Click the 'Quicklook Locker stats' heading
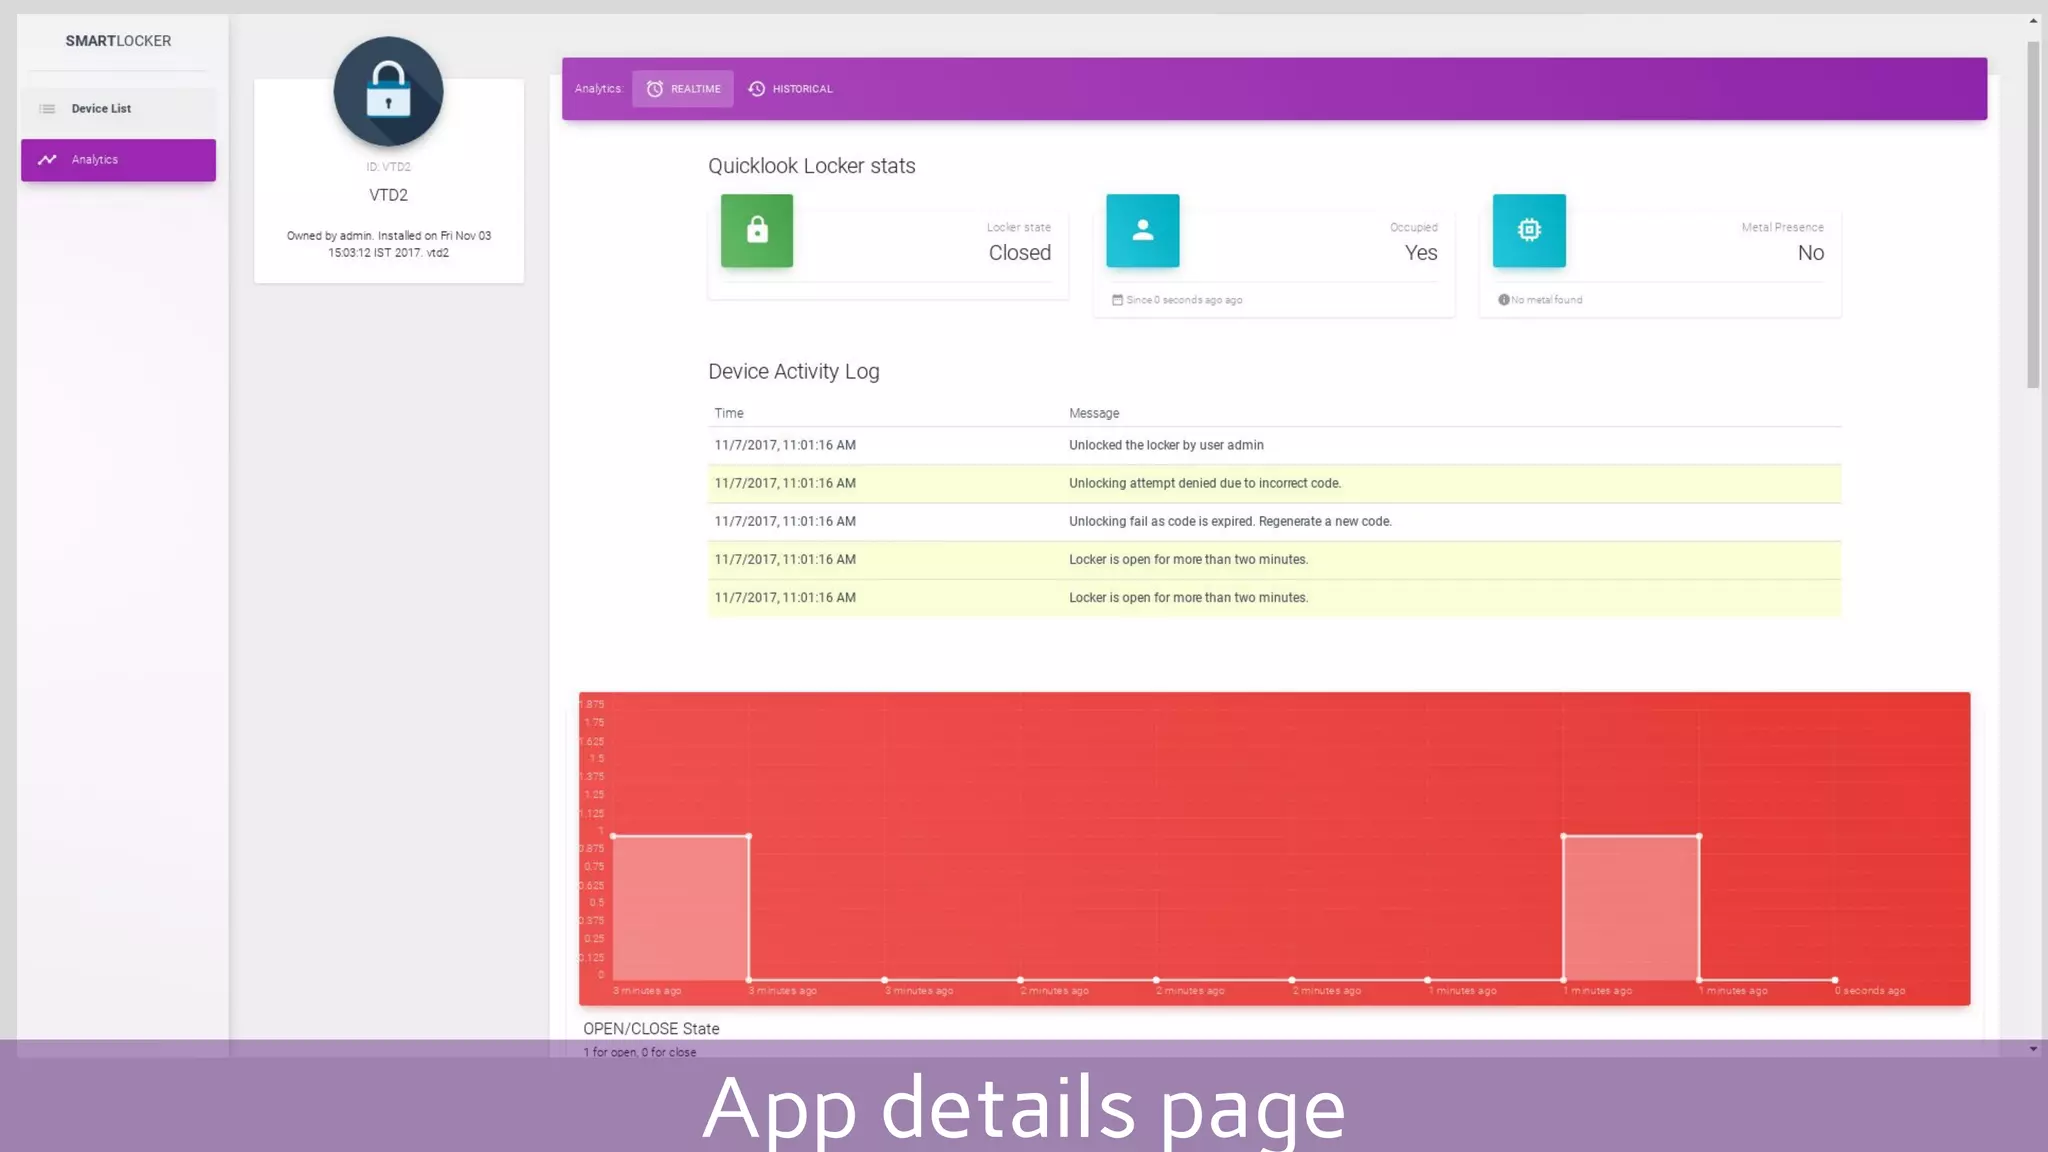 (812, 166)
